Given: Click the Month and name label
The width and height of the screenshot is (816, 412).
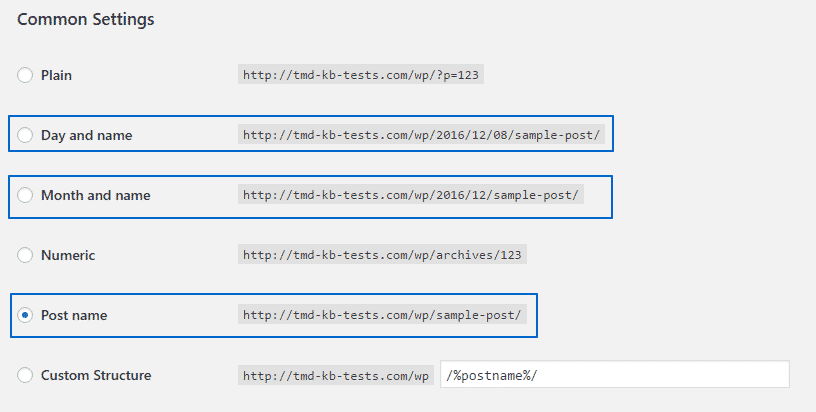Looking at the screenshot, I should [x=96, y=195].
